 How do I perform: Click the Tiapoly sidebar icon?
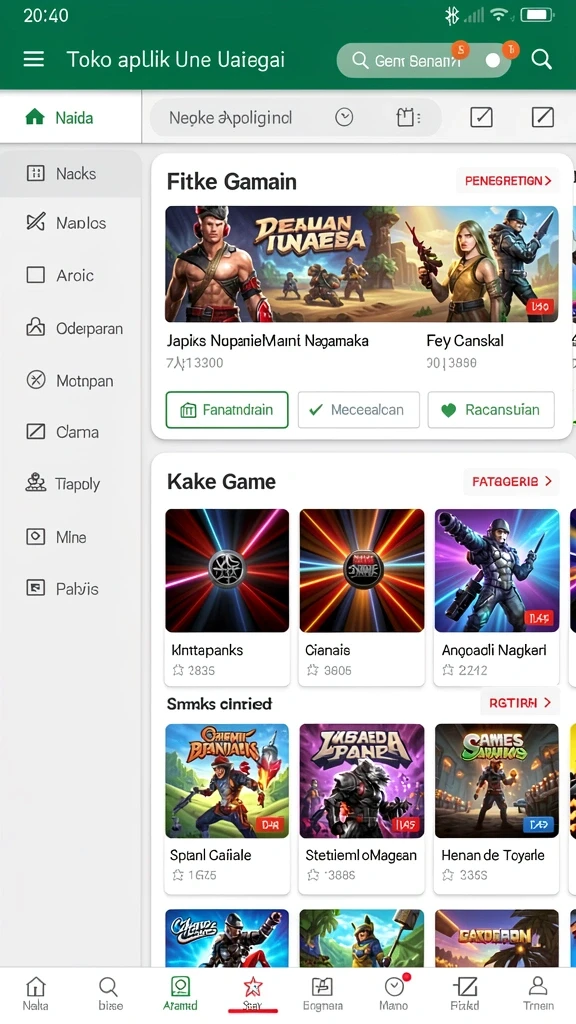coord(35,483)
